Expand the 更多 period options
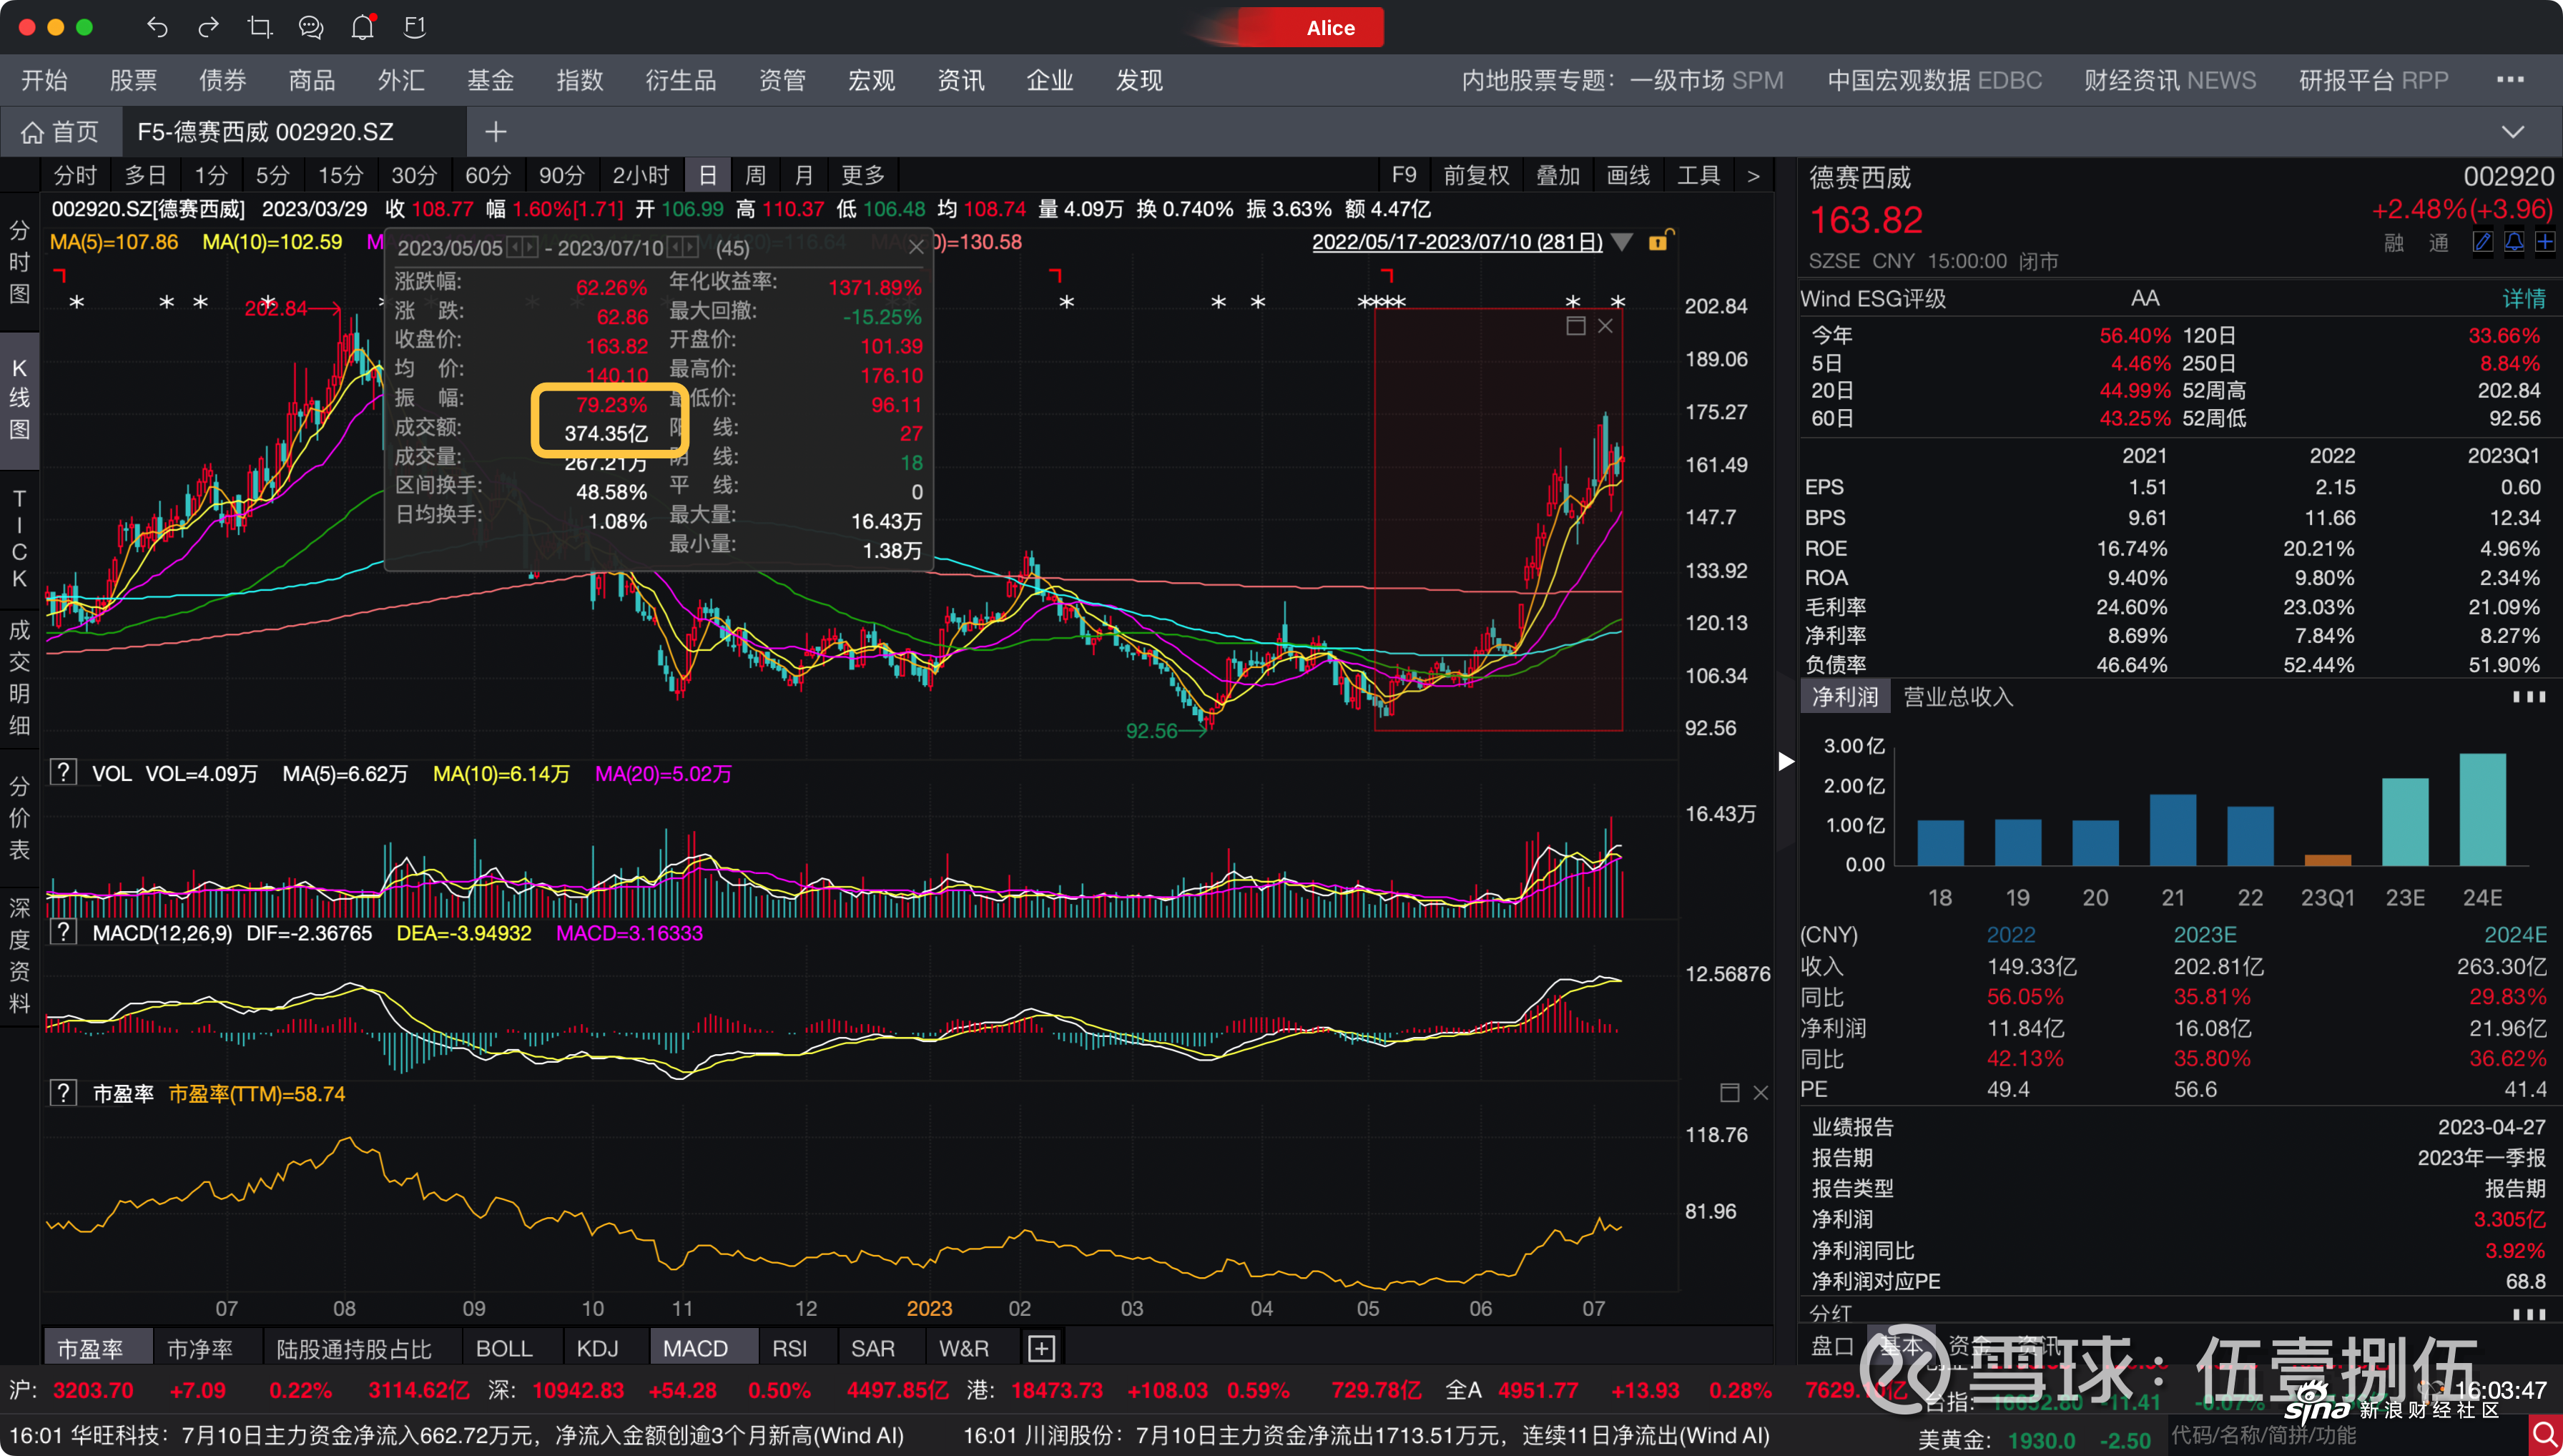 pyautogui.click(x=863, y=176)
